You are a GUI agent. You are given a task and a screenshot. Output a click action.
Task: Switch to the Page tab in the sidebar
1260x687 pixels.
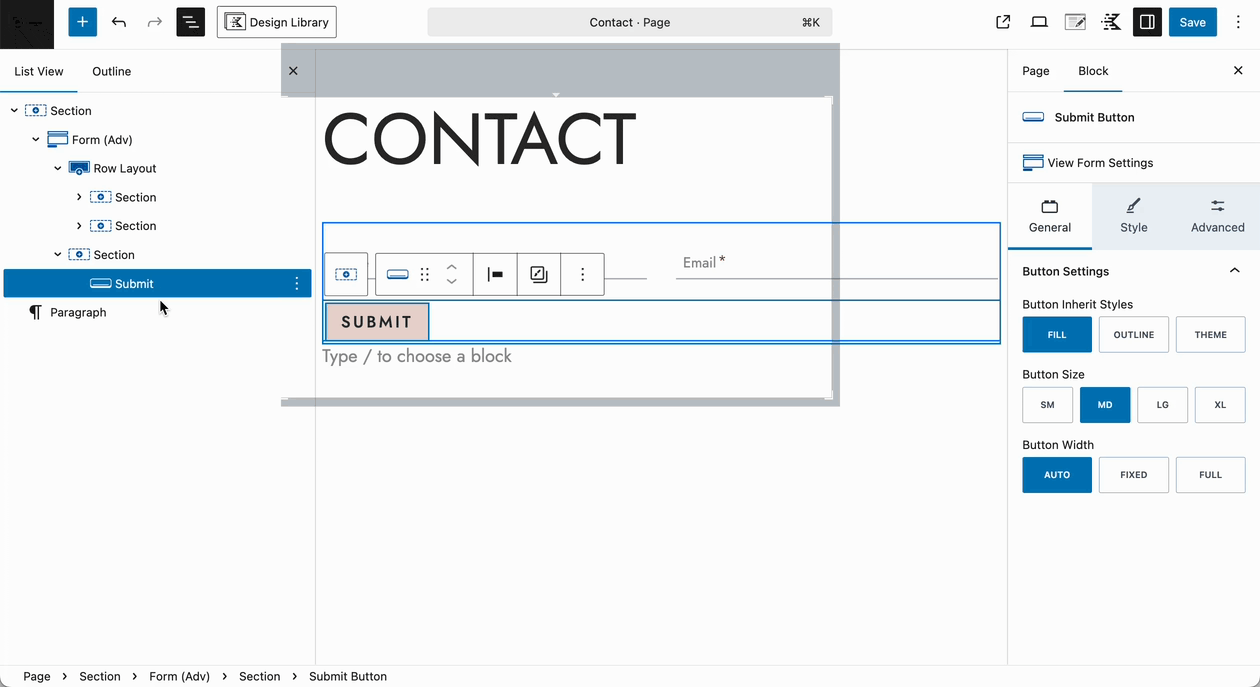click(1035, 71)
